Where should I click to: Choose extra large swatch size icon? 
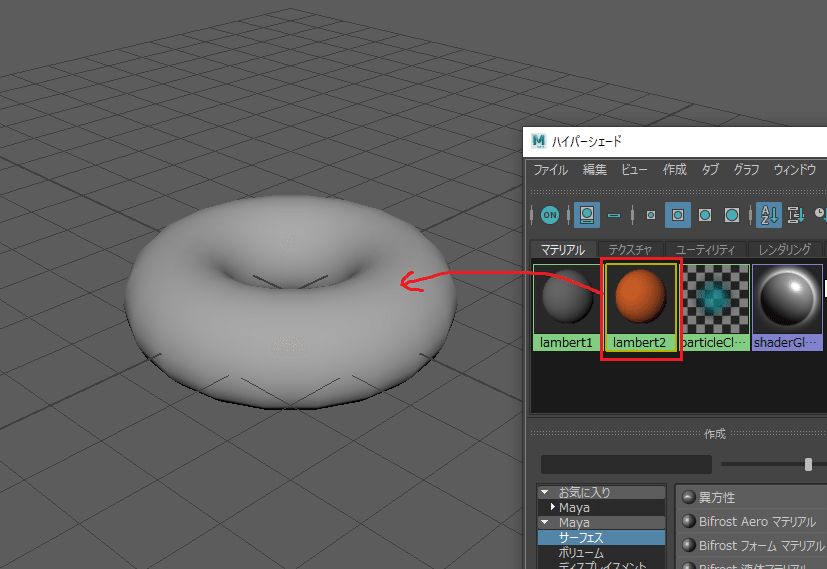click(732, 215)
